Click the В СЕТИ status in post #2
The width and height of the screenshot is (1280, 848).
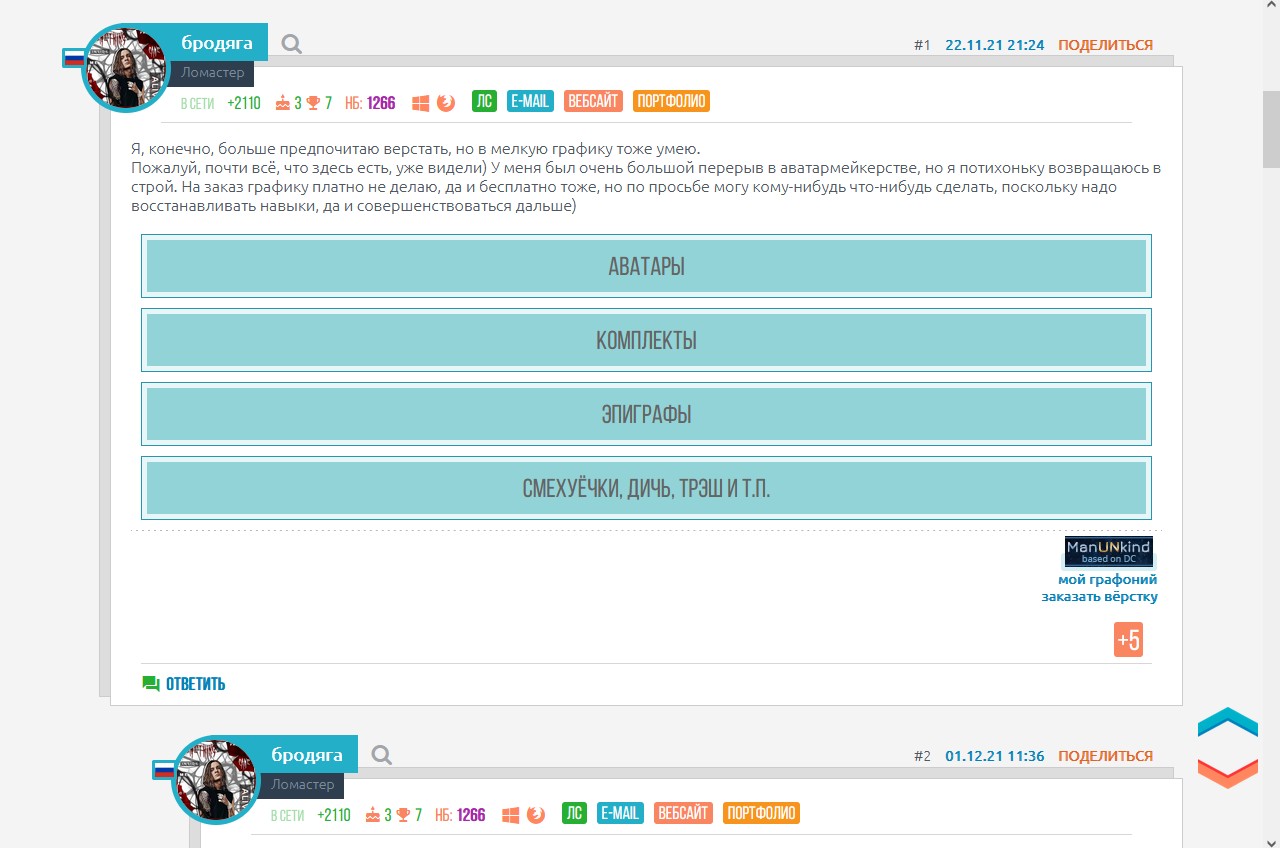coord(287,814)
